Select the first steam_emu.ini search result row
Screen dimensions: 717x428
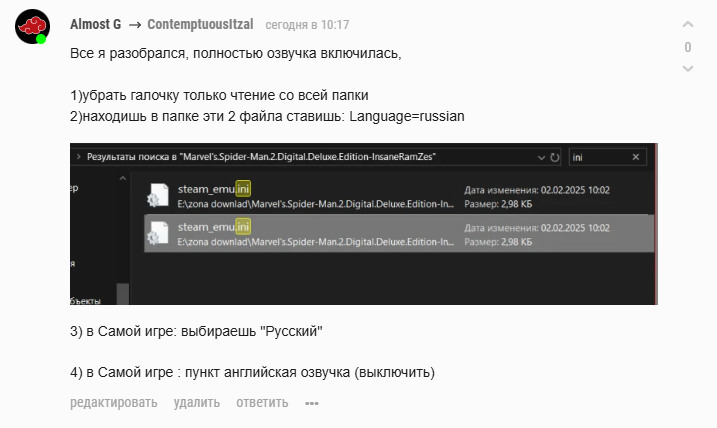[x=400, y=196]
